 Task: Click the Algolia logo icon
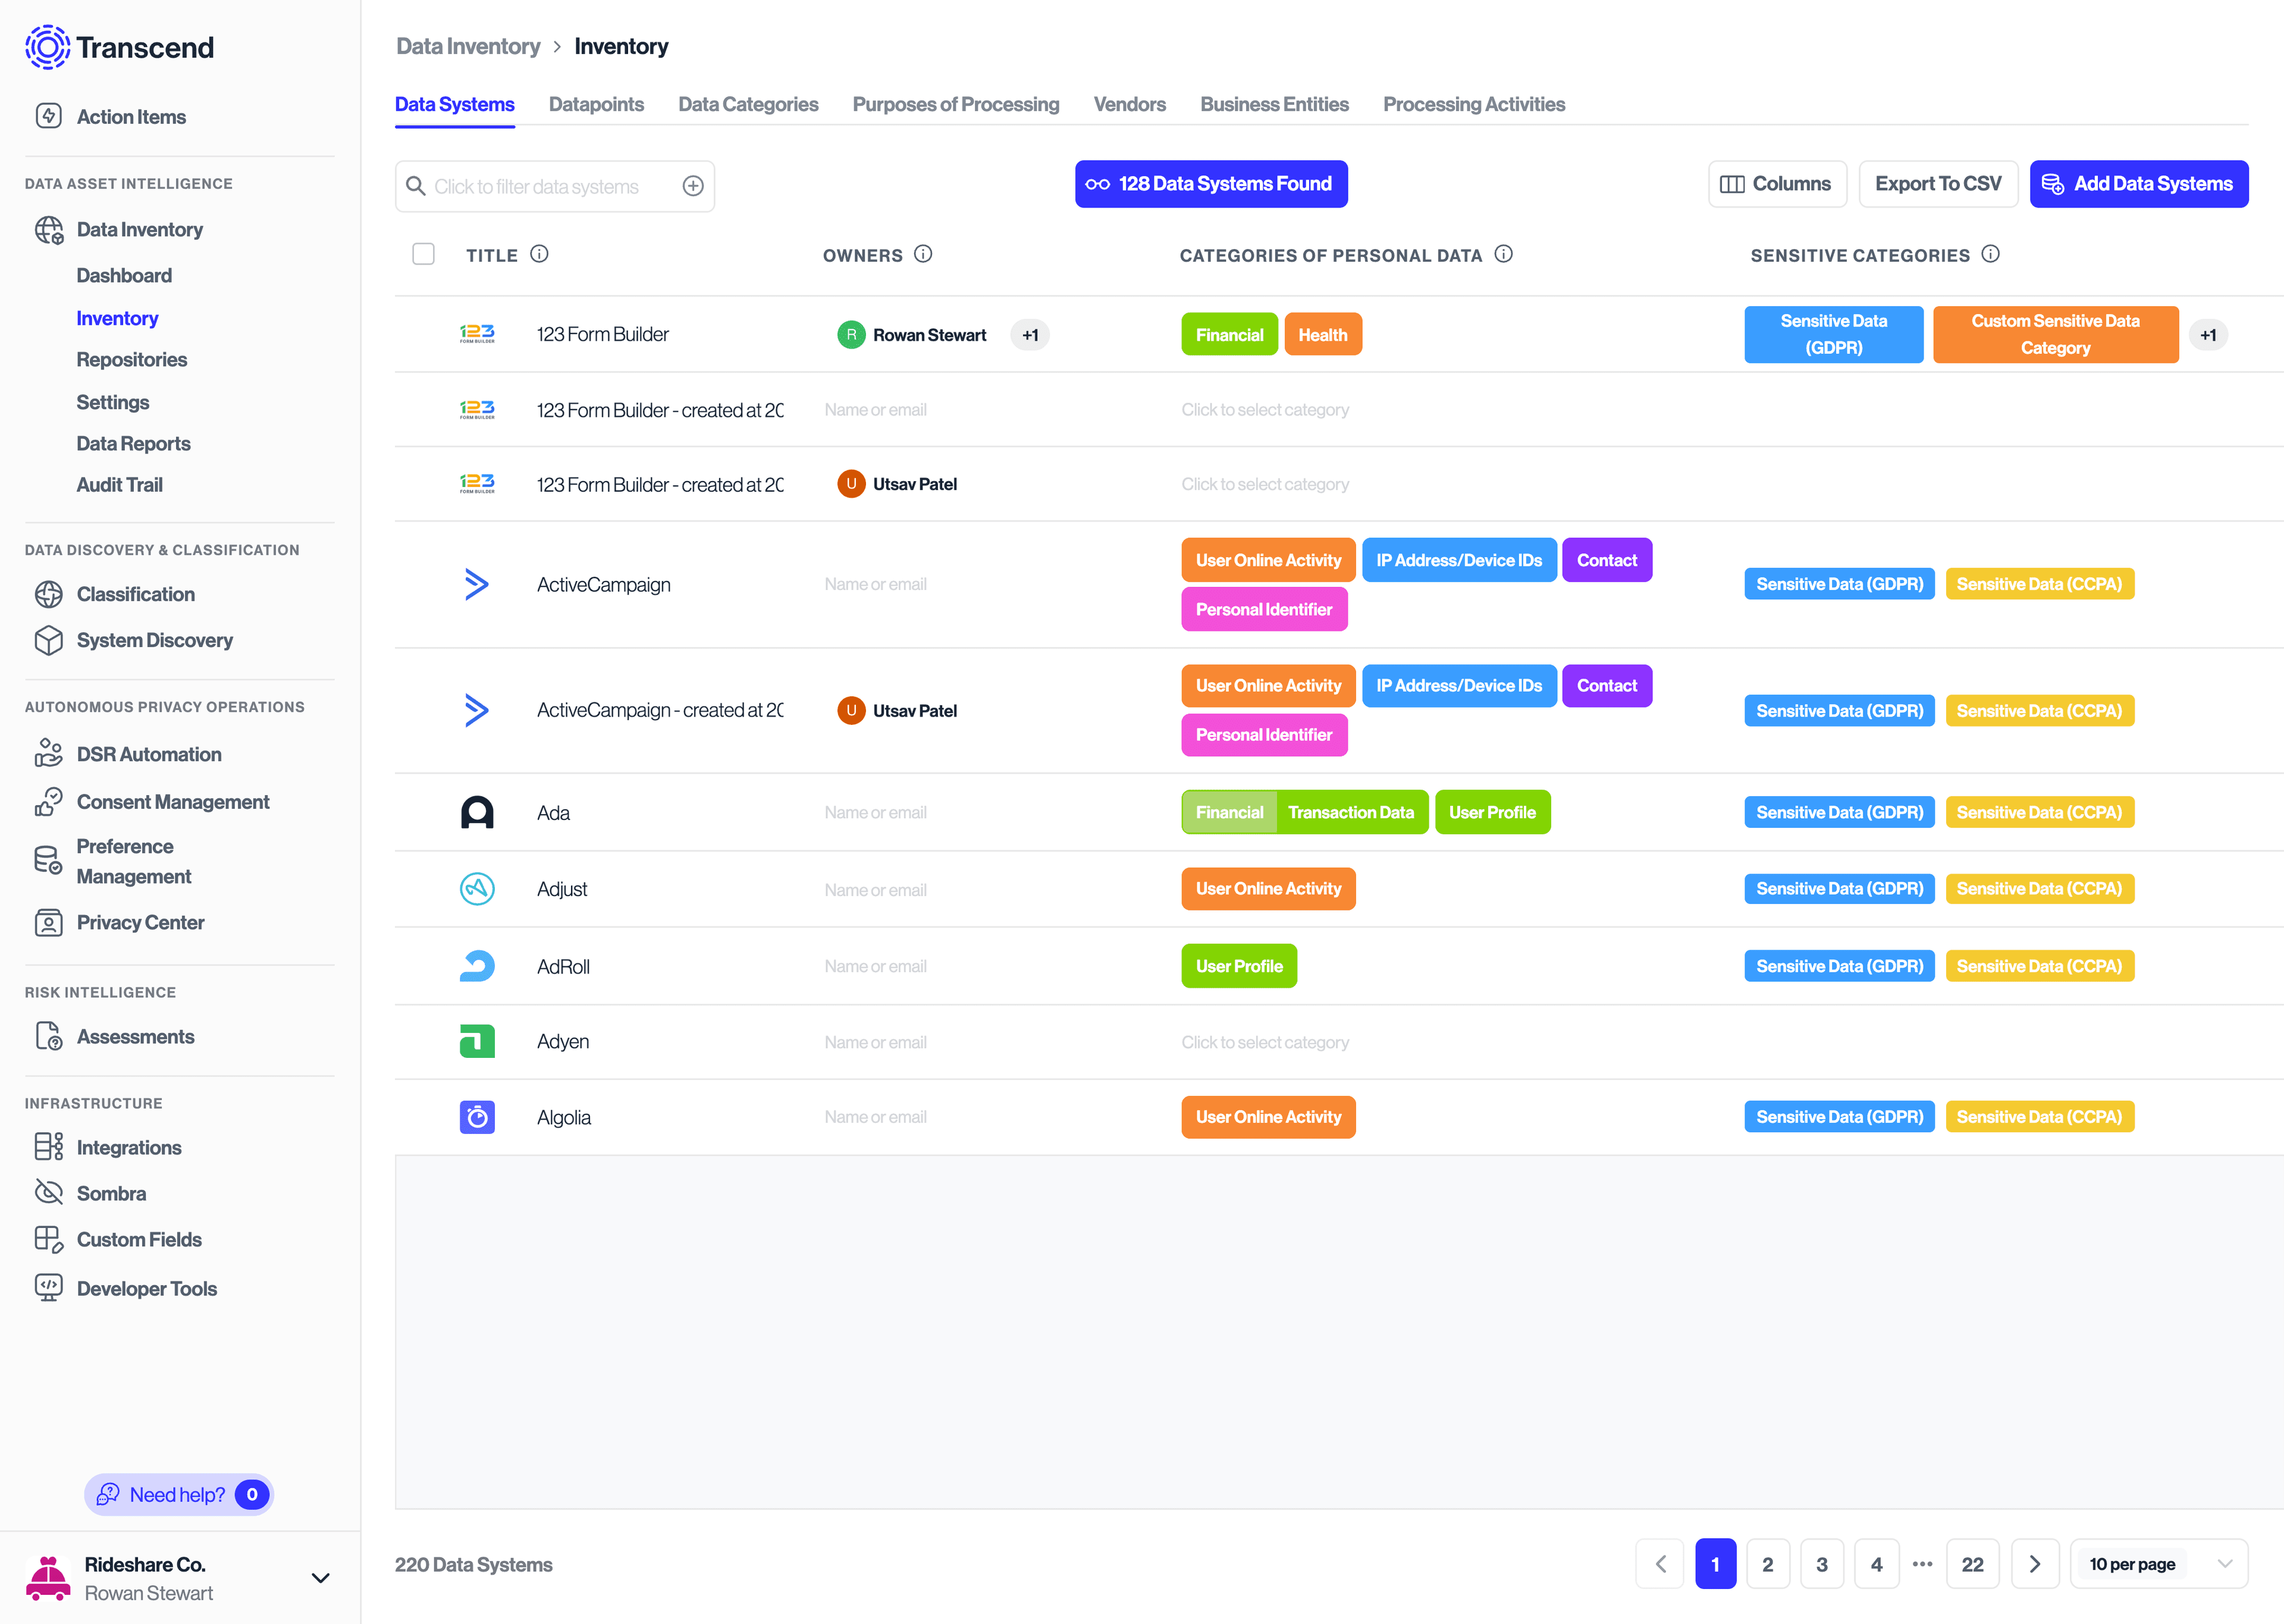(x=477, y=1117)
